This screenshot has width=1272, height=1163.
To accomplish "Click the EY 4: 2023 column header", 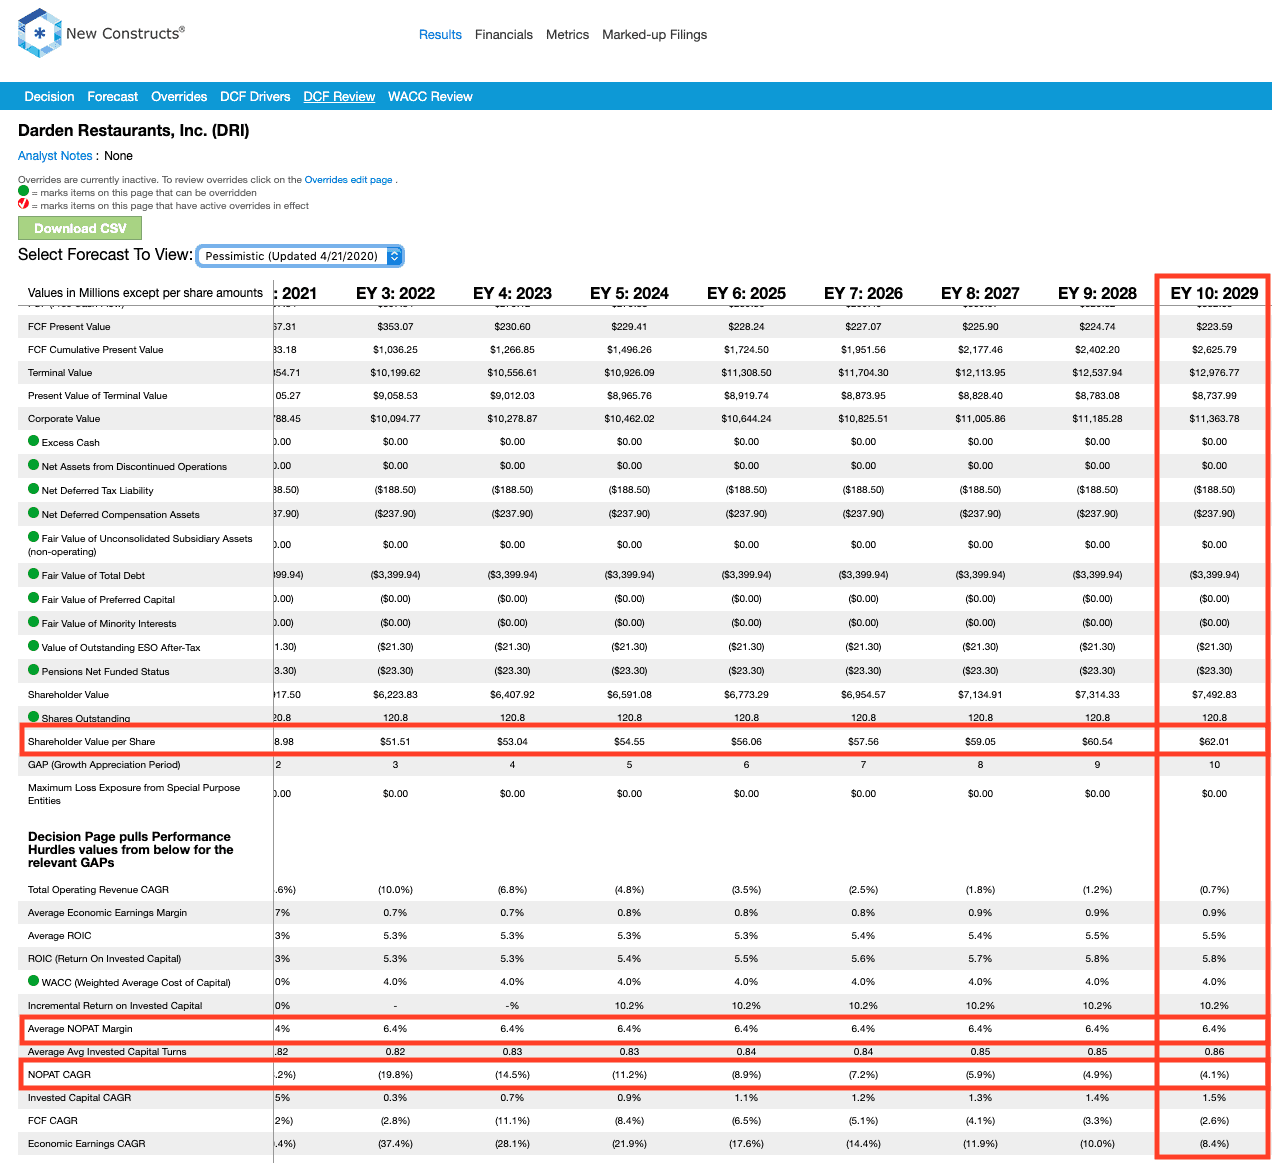I will (512, 293).
